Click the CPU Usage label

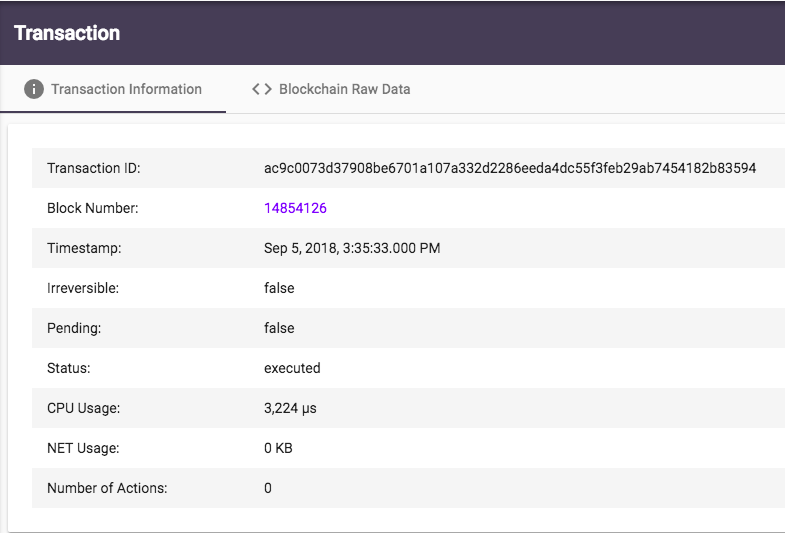pos(84,408)
